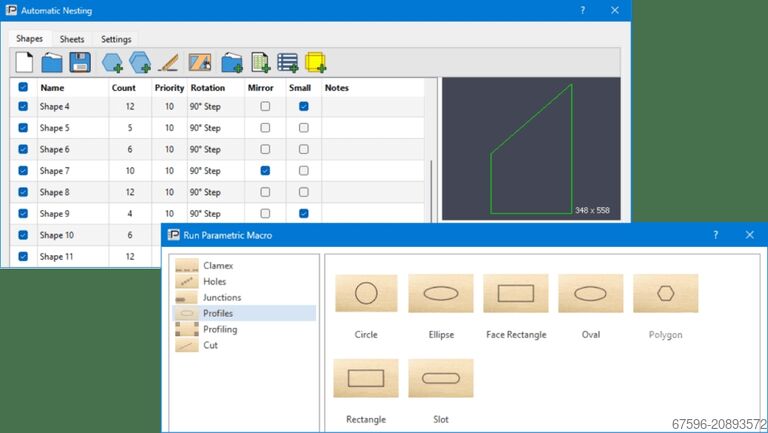Click the add list rows icon
Screen dimensions: 768x433
288,62
